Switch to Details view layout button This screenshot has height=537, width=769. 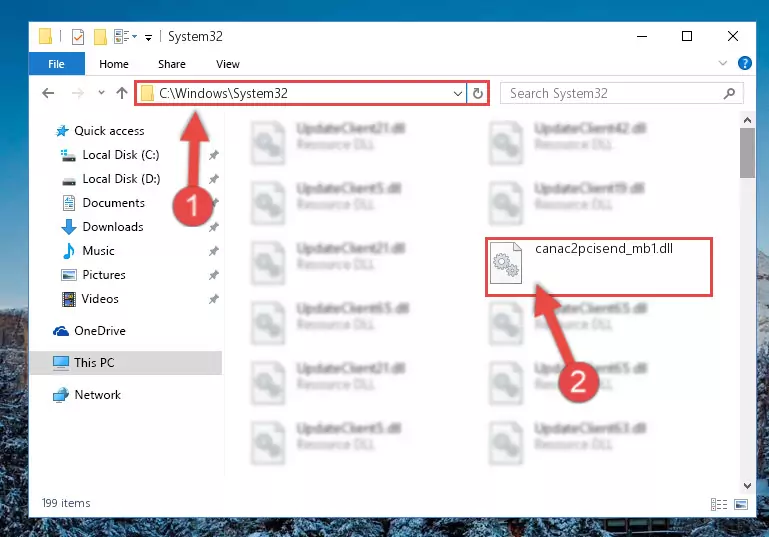pyautogui.click(x=718, y=504)
